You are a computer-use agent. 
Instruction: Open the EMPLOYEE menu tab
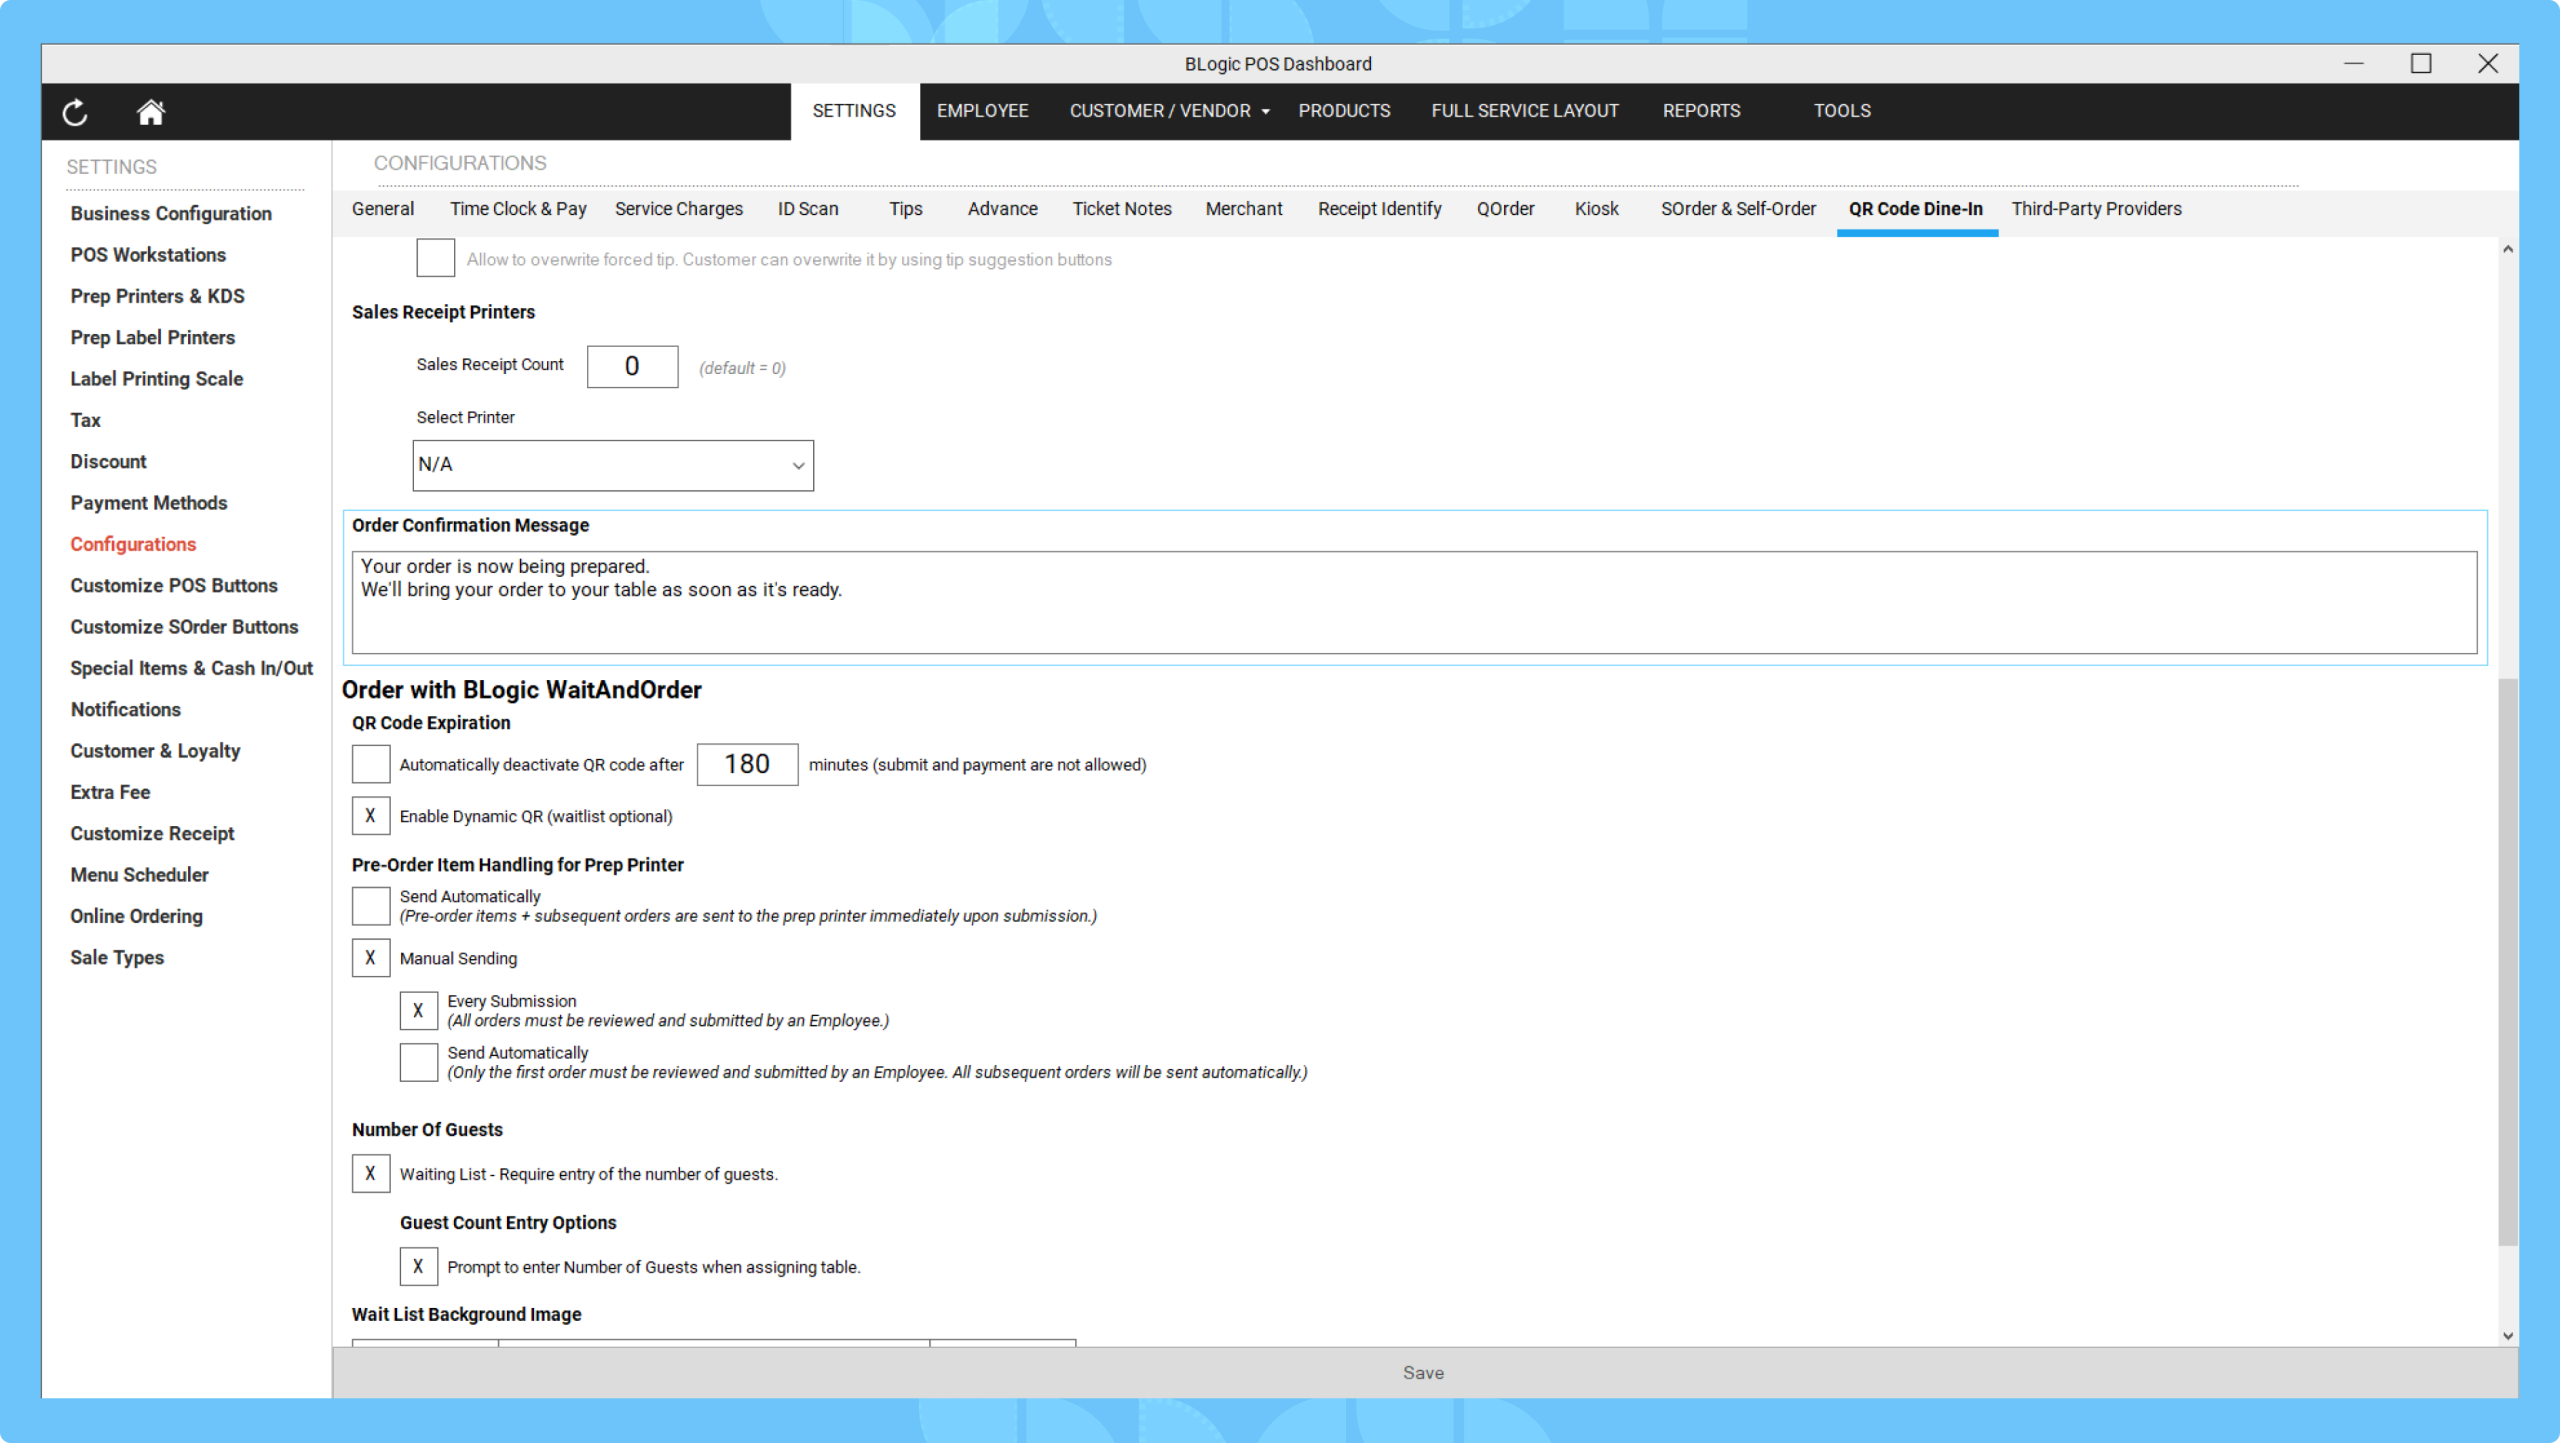tap(982, 111)
